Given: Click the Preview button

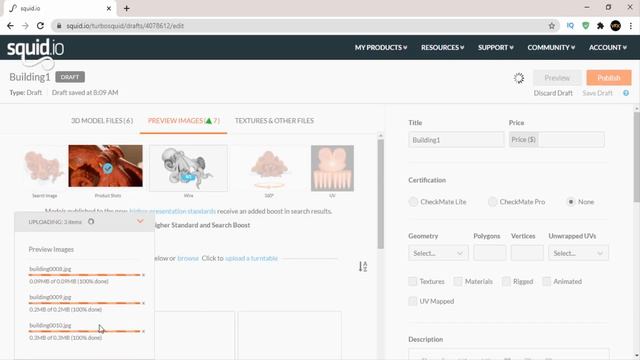Looking at the screenshot, I should [x=557, y=78].
